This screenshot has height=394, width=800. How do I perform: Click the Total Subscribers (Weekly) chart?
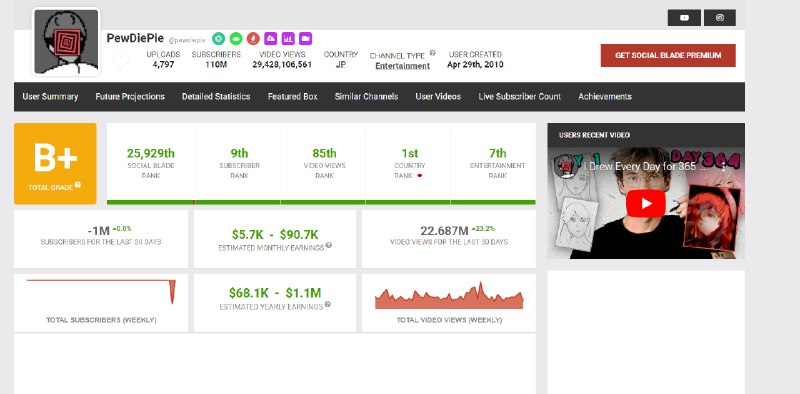(x=101, y=292)
